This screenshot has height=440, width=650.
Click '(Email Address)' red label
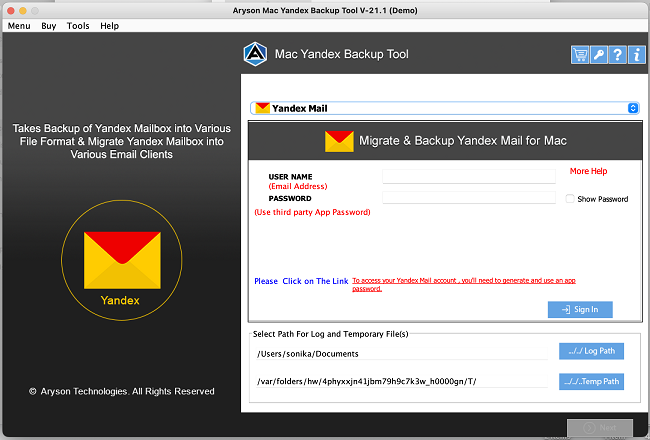pyautogui.click(x=298, y=186)
